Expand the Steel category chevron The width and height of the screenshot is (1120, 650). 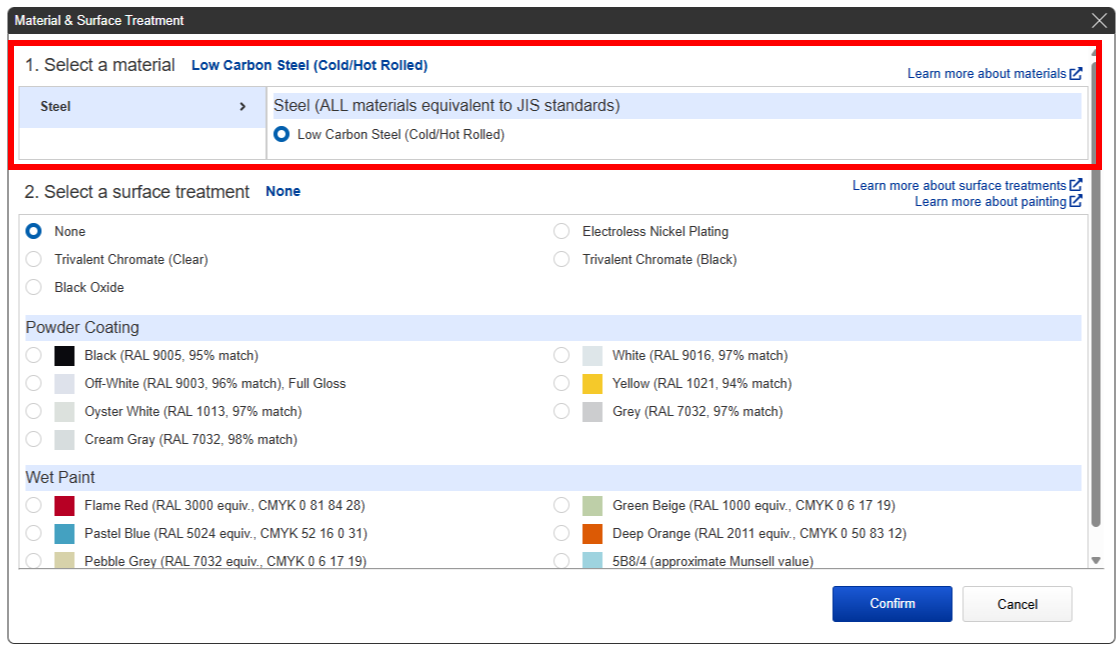(242, 106)
